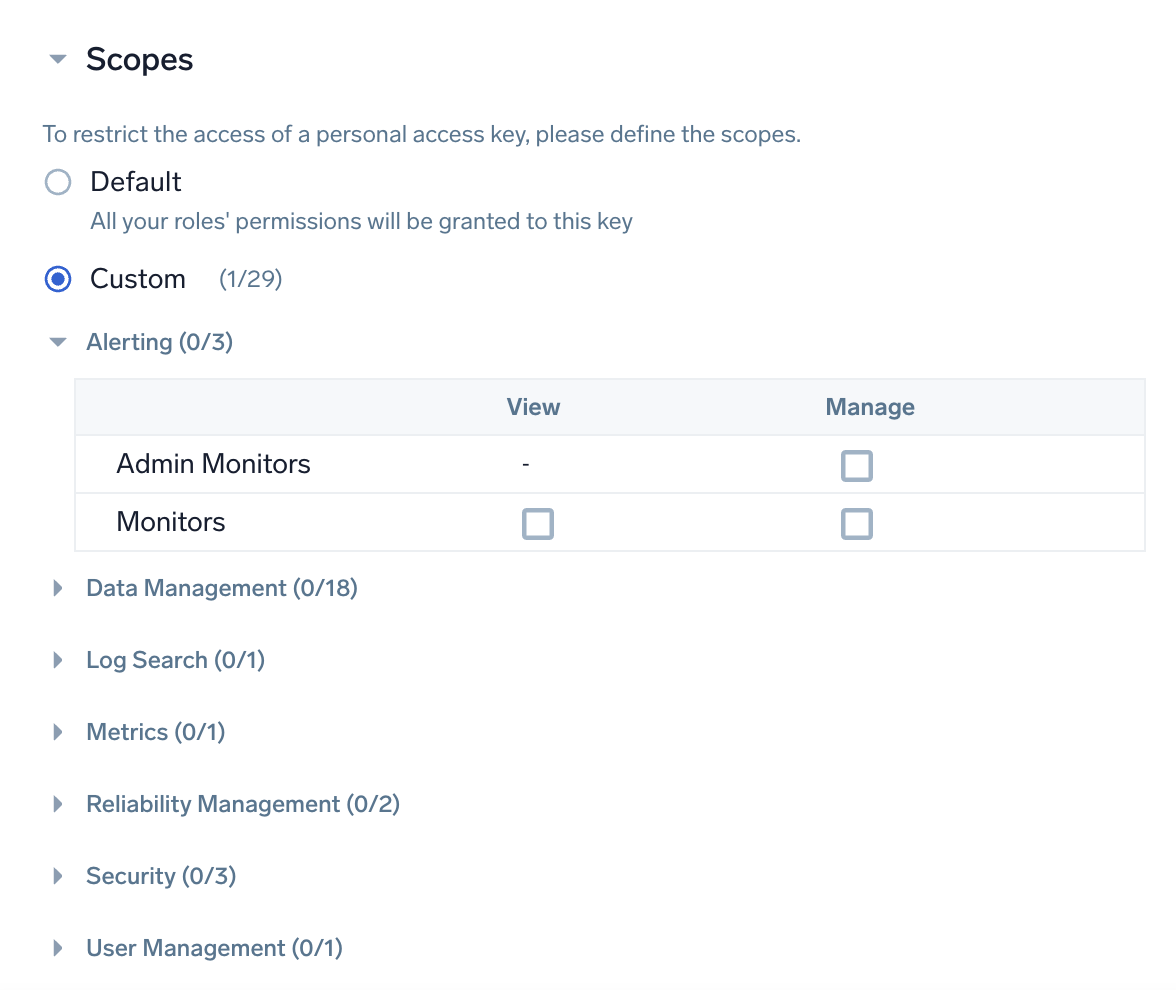Viewport: 1176px width, 990px height.
Task: Collapse the Scopes section
Action: click(x=57, y=58)
